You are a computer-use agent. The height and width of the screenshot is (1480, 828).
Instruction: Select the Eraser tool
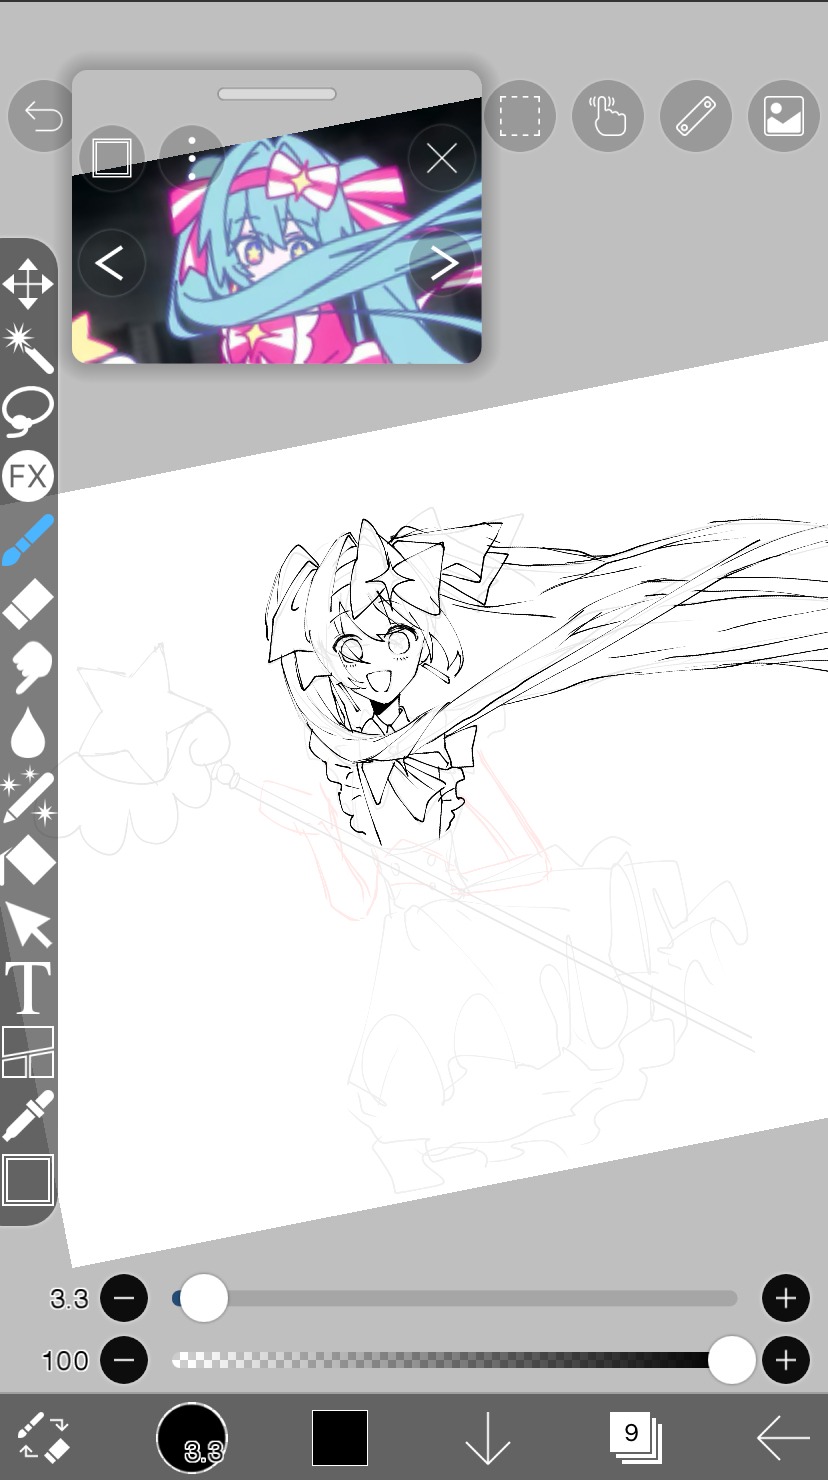[x=28, y=605]
